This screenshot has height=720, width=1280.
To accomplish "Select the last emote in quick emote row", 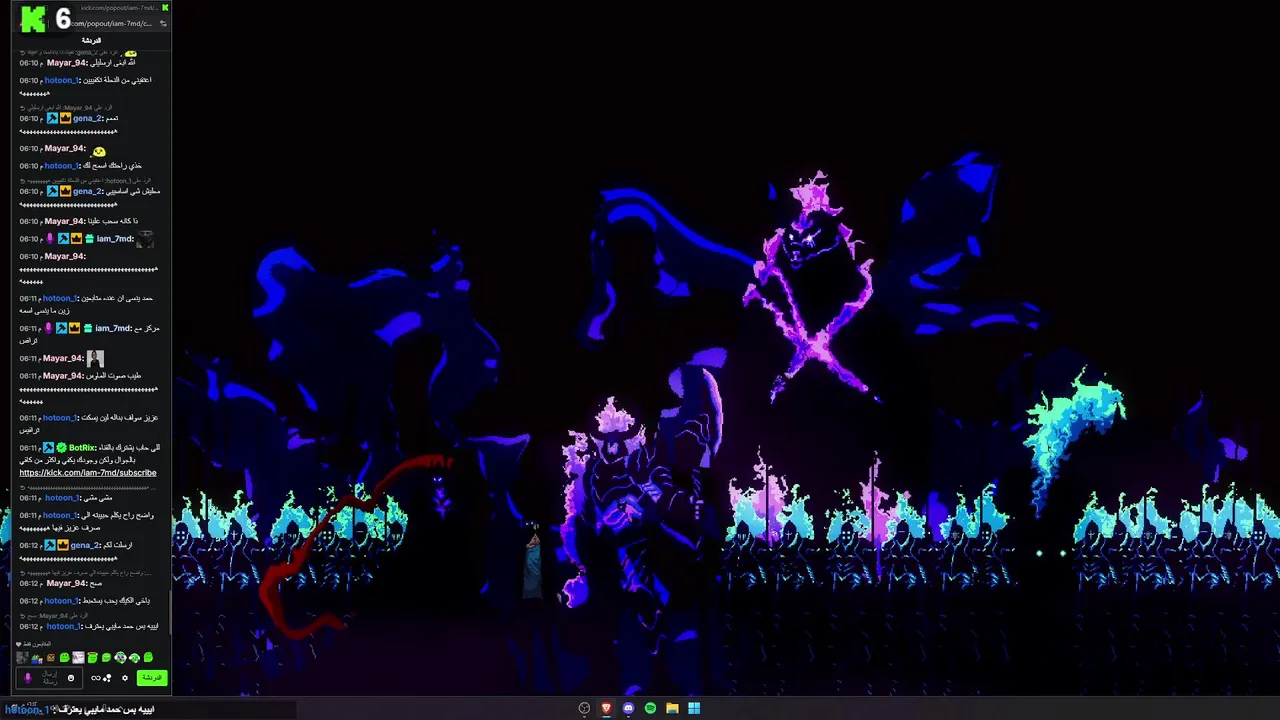I will [148, 657].
